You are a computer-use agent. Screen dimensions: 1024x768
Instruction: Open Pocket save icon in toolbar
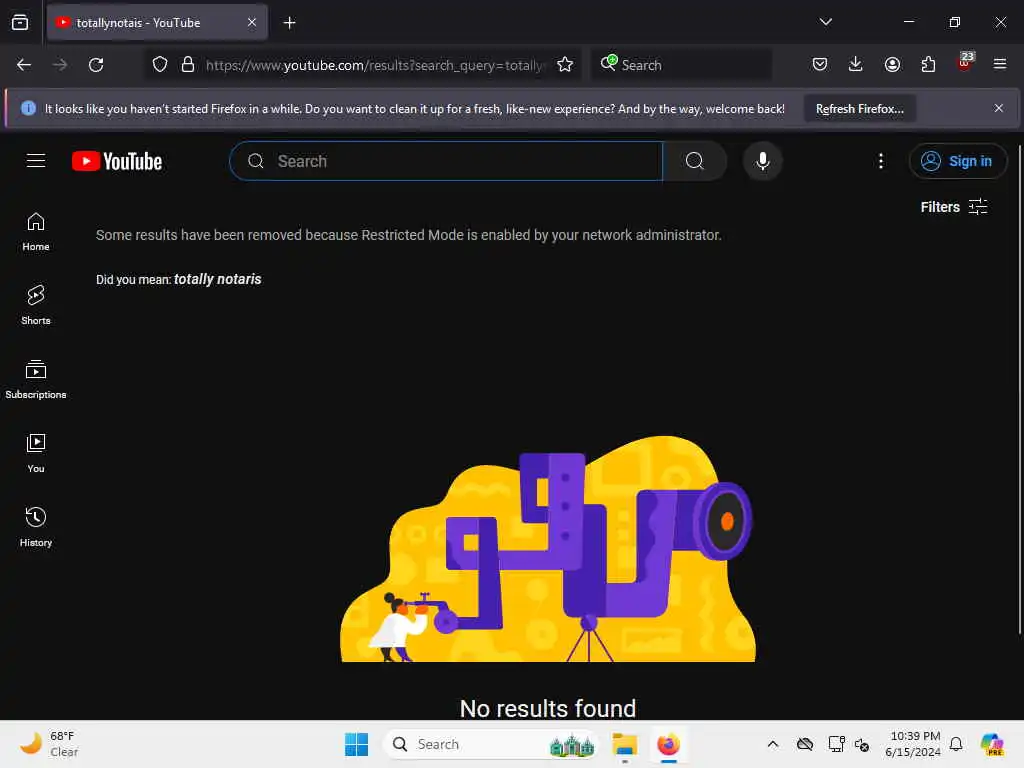click(820, 65)
